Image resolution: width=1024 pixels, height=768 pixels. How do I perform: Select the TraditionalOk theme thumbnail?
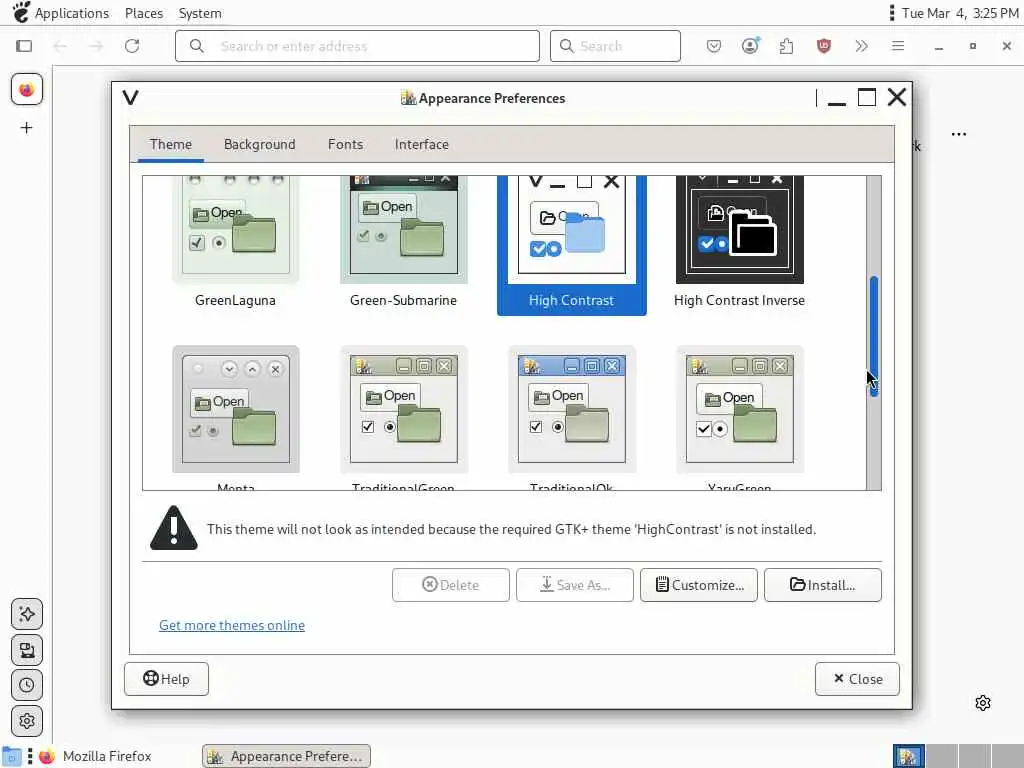571,409
